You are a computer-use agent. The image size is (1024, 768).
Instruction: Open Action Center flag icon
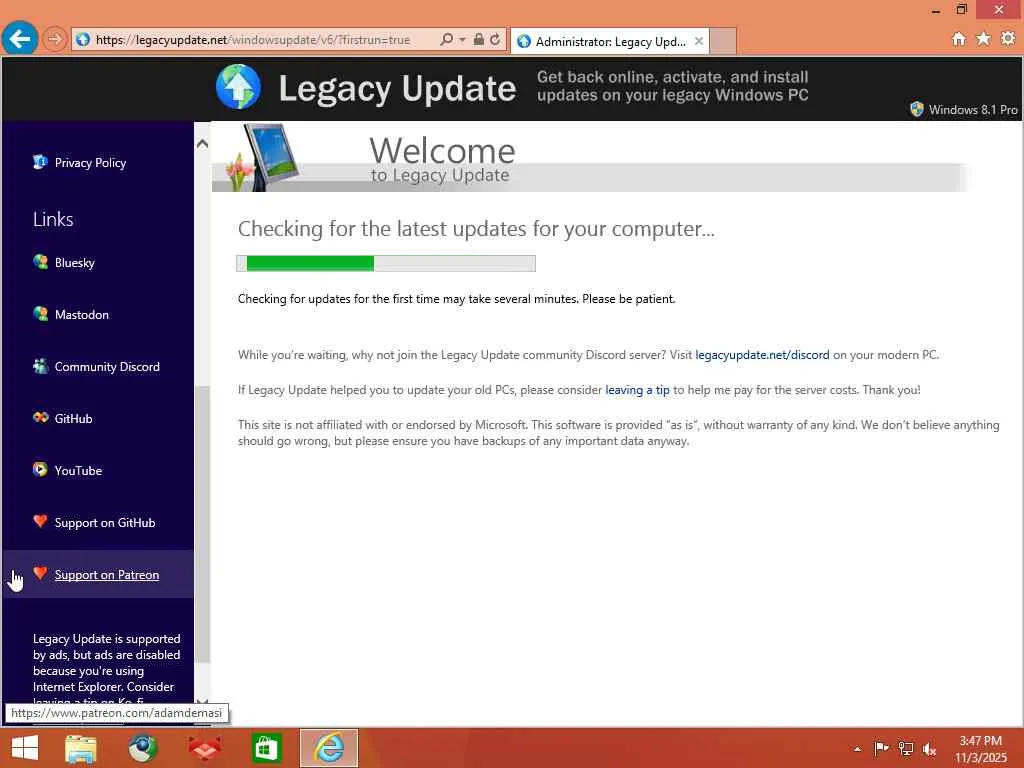[881, 748]
